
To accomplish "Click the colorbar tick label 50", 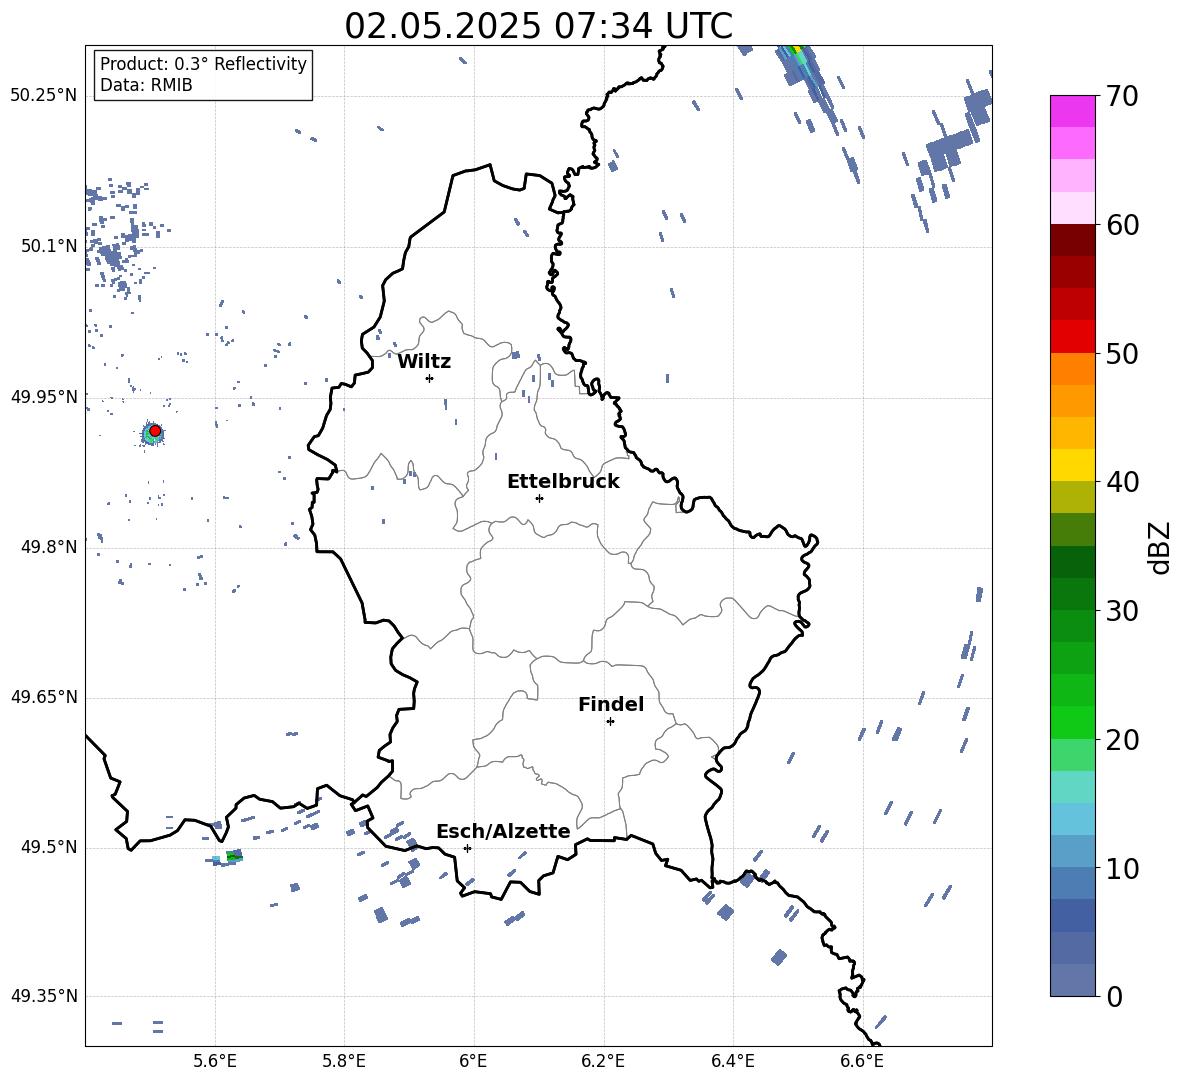I will (1122, 353).
